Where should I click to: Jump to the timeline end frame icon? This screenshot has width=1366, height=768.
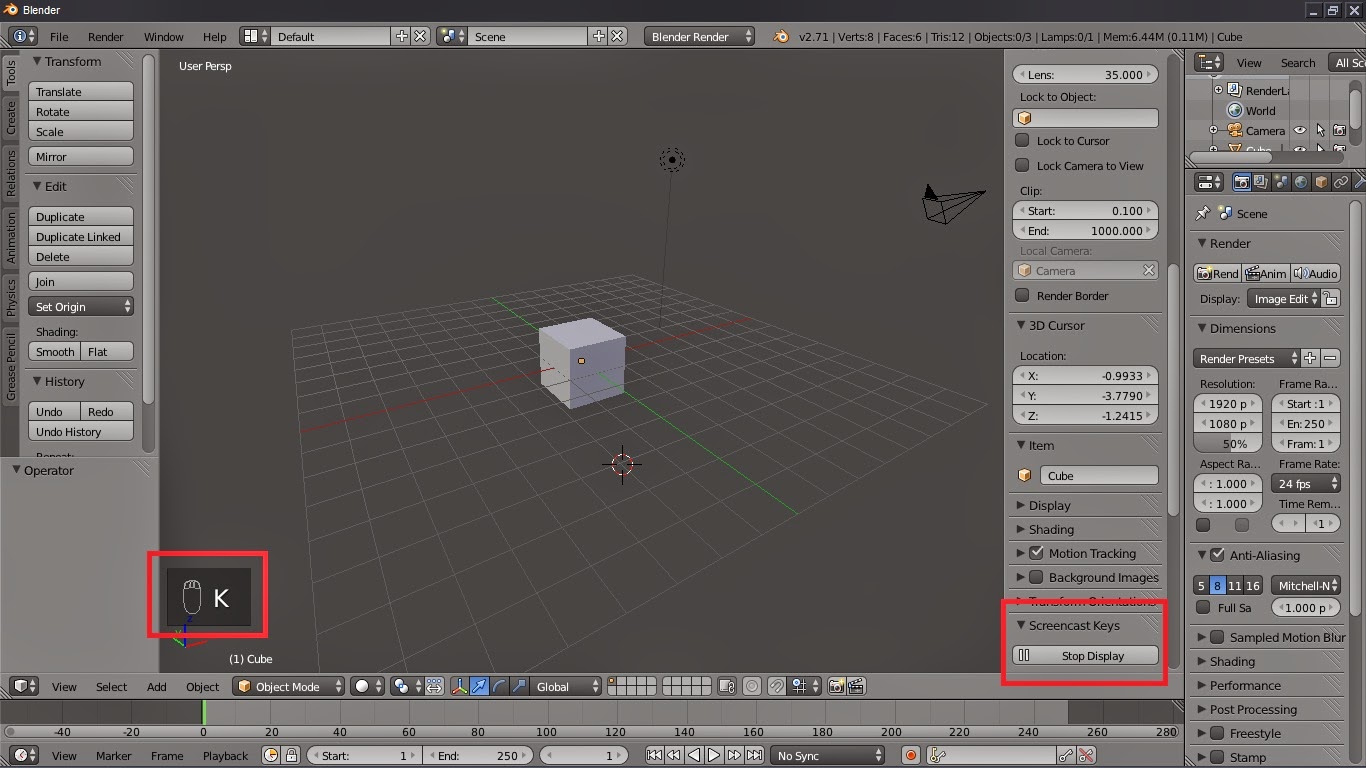click(x=754, y=756)
